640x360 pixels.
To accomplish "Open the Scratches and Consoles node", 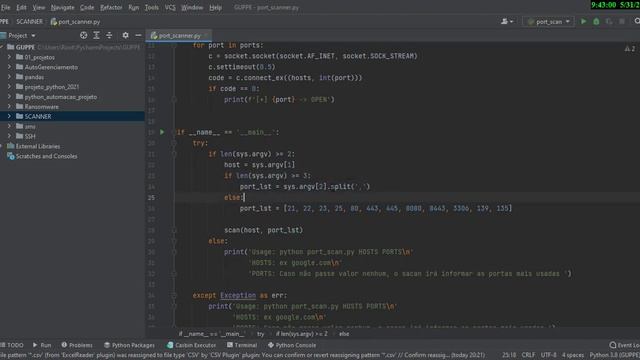I will point(42,156).
